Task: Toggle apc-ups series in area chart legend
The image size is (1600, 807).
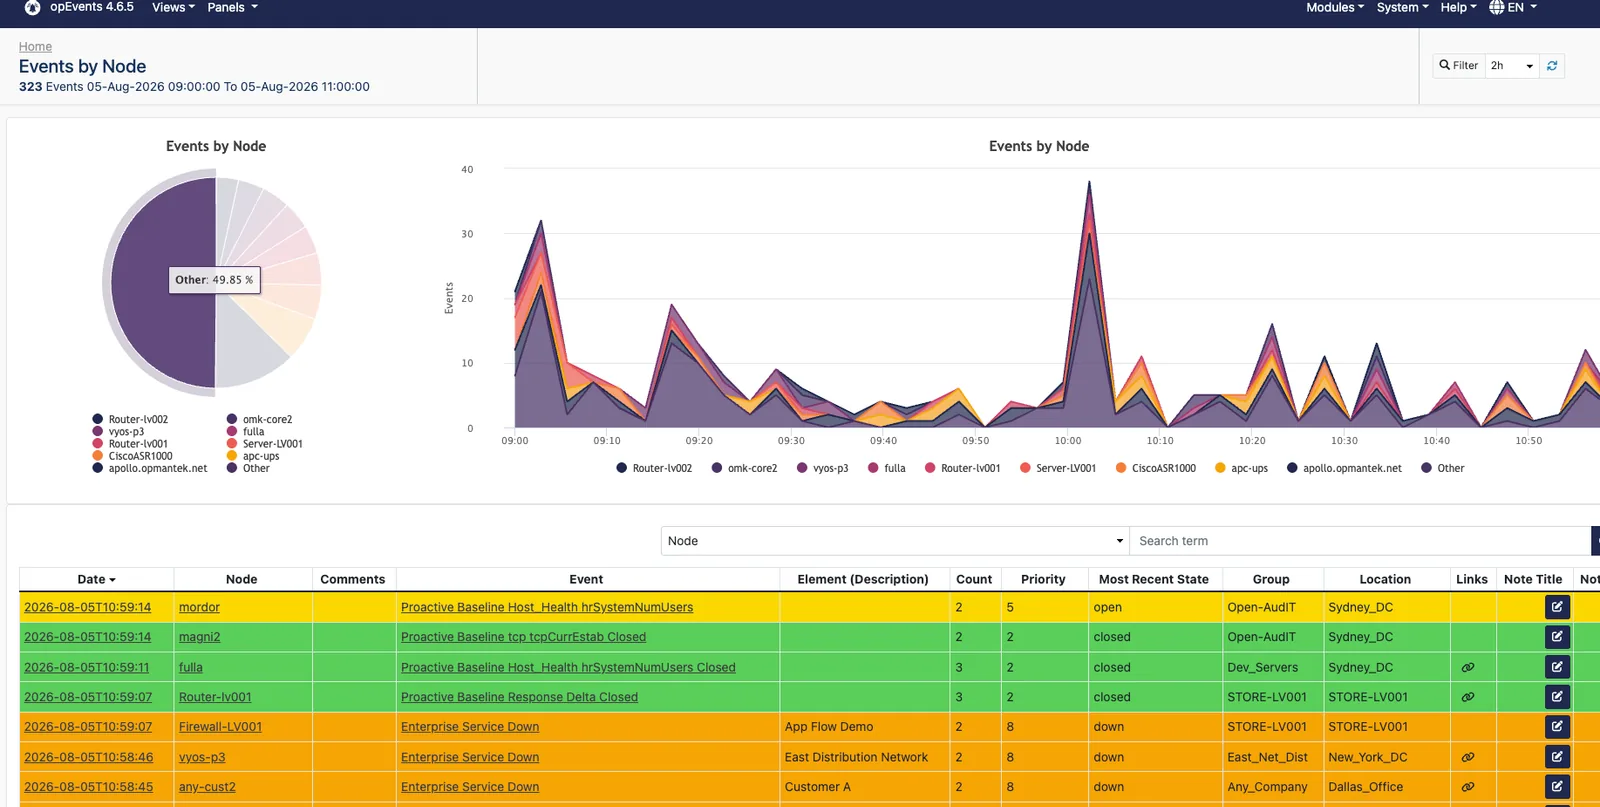Action: tap(1241, 468)
